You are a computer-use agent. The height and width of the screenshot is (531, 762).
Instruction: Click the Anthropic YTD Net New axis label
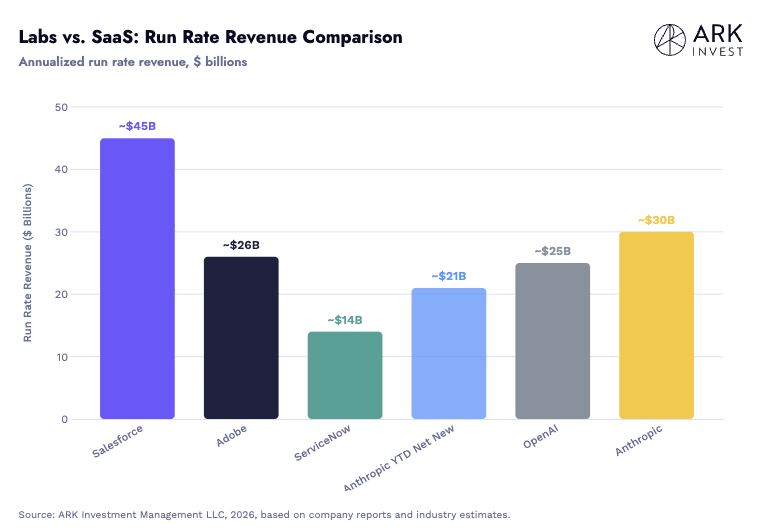tap(399, 458)
